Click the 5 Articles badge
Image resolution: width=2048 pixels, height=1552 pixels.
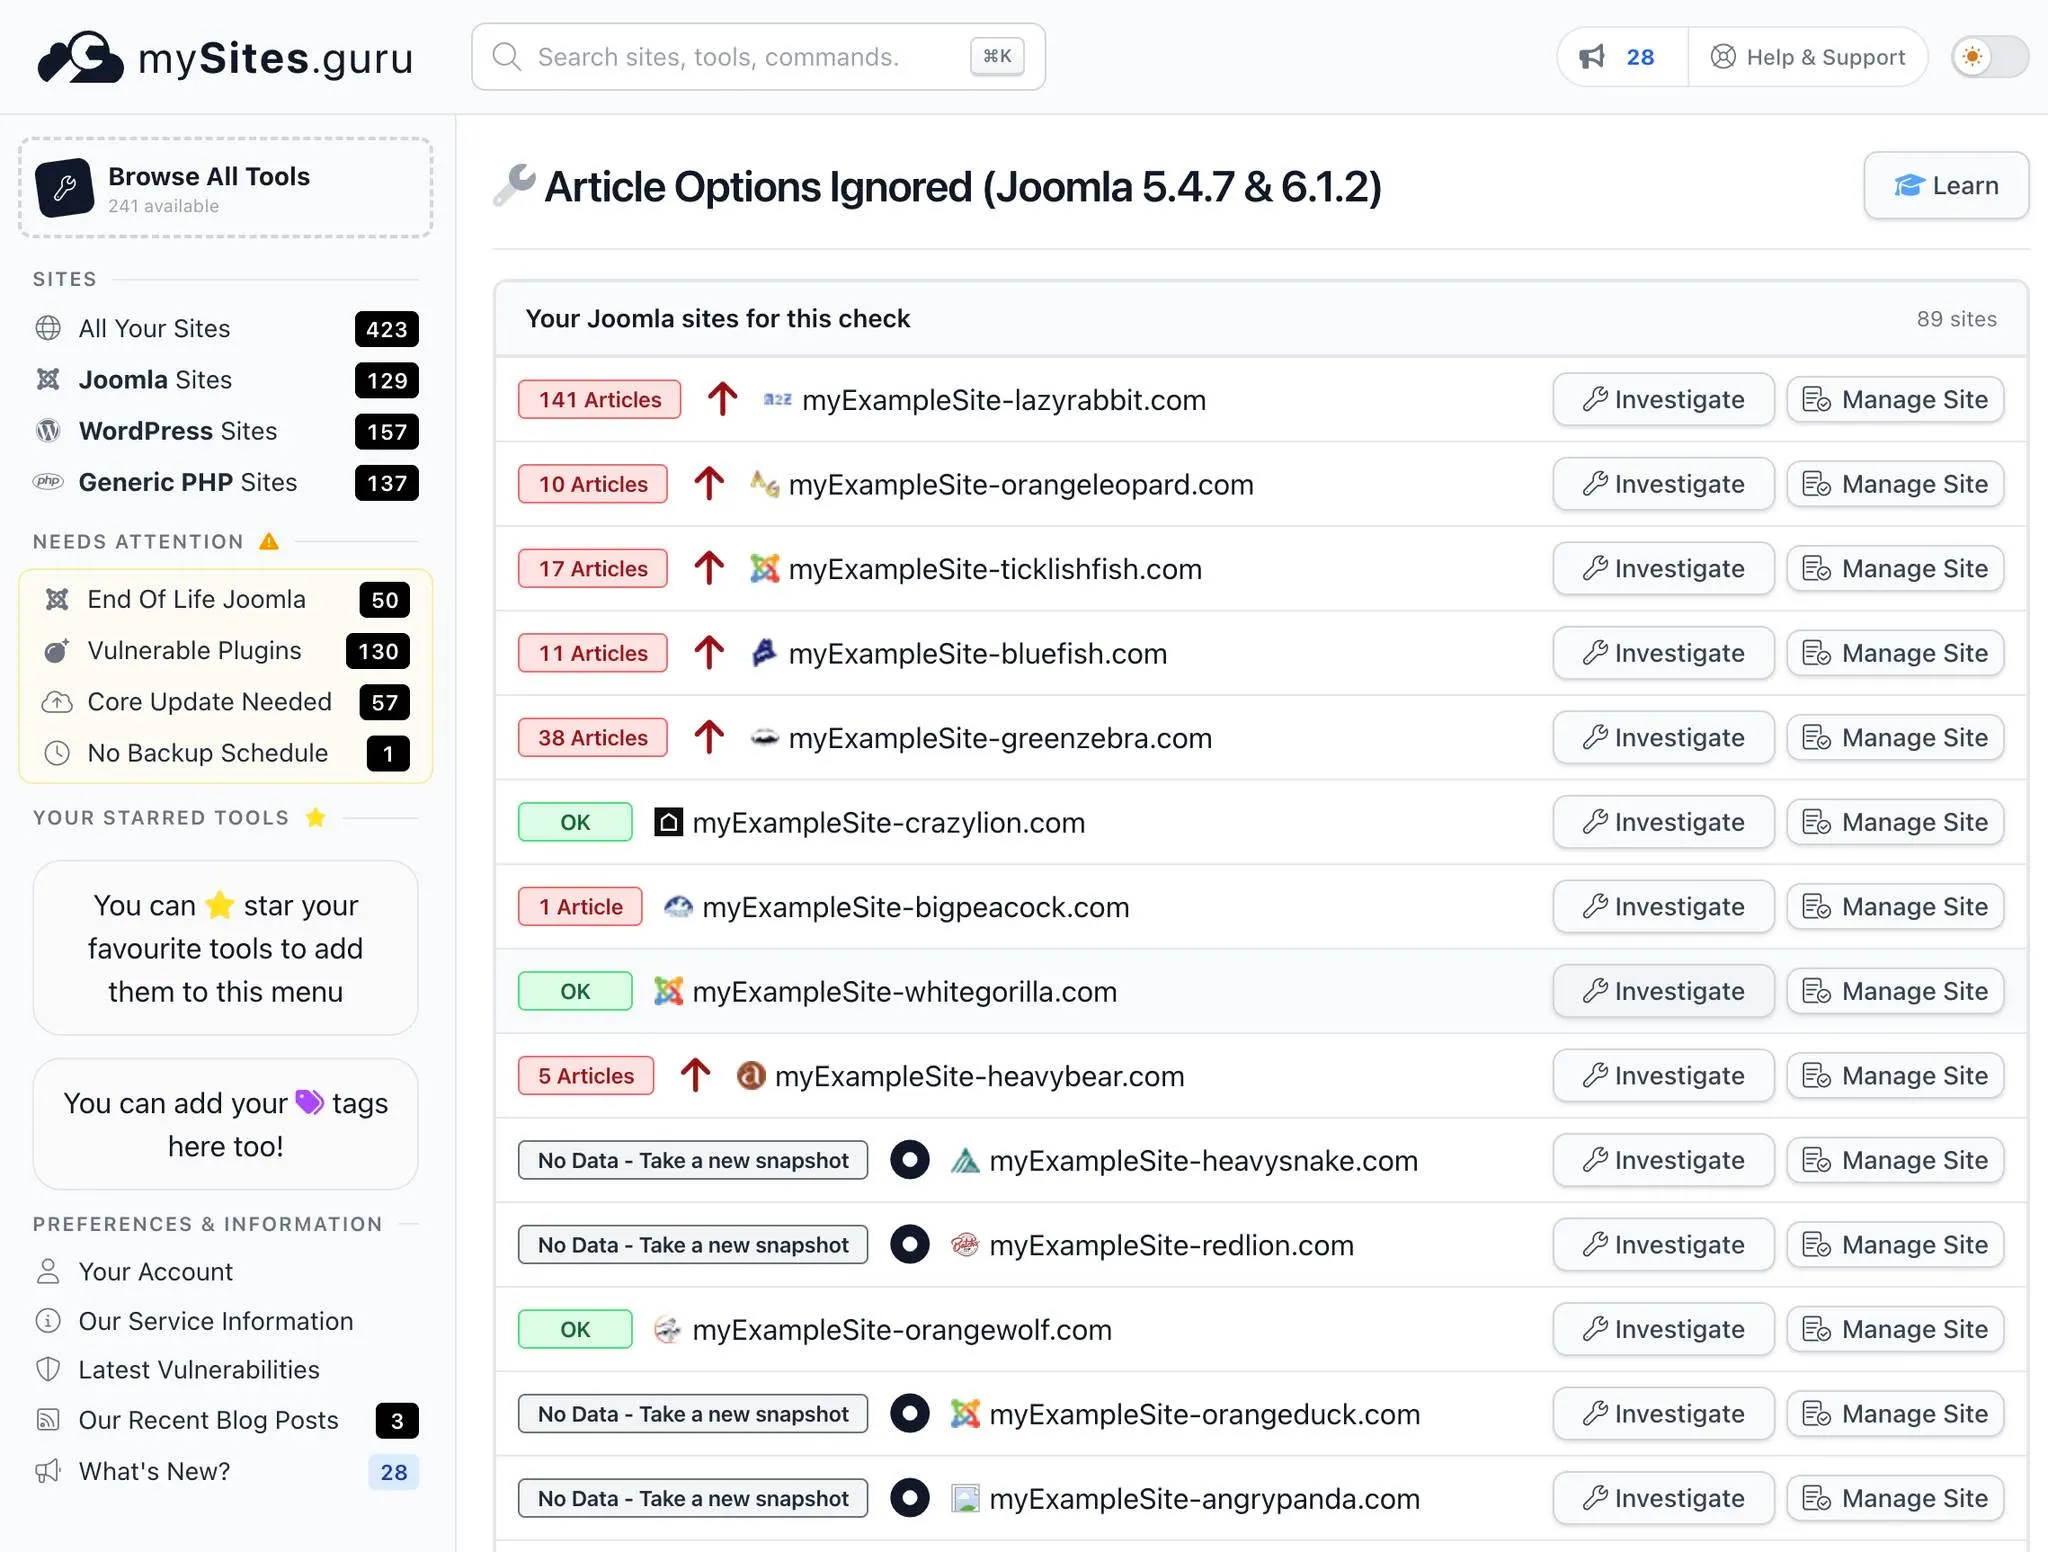pos(586,1076)
